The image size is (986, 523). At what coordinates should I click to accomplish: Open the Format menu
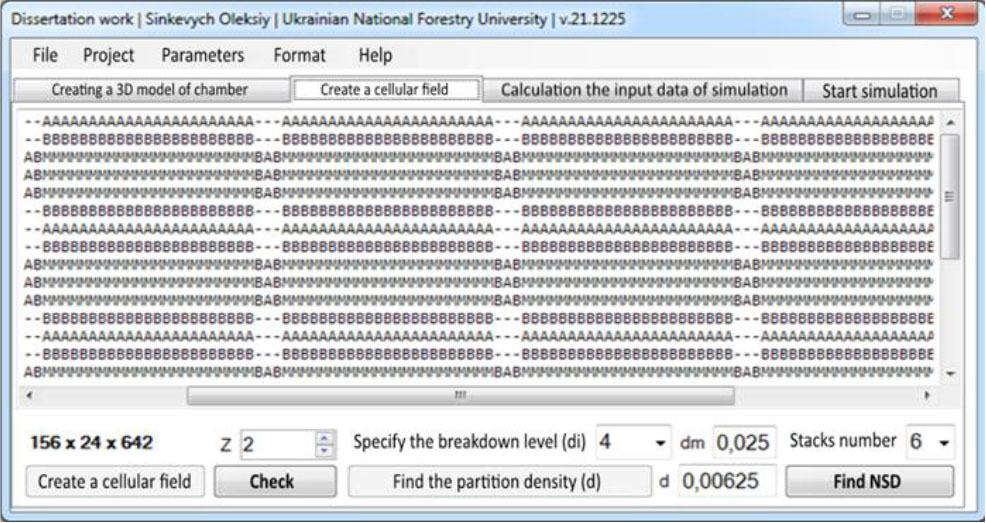tap(299, 55)
